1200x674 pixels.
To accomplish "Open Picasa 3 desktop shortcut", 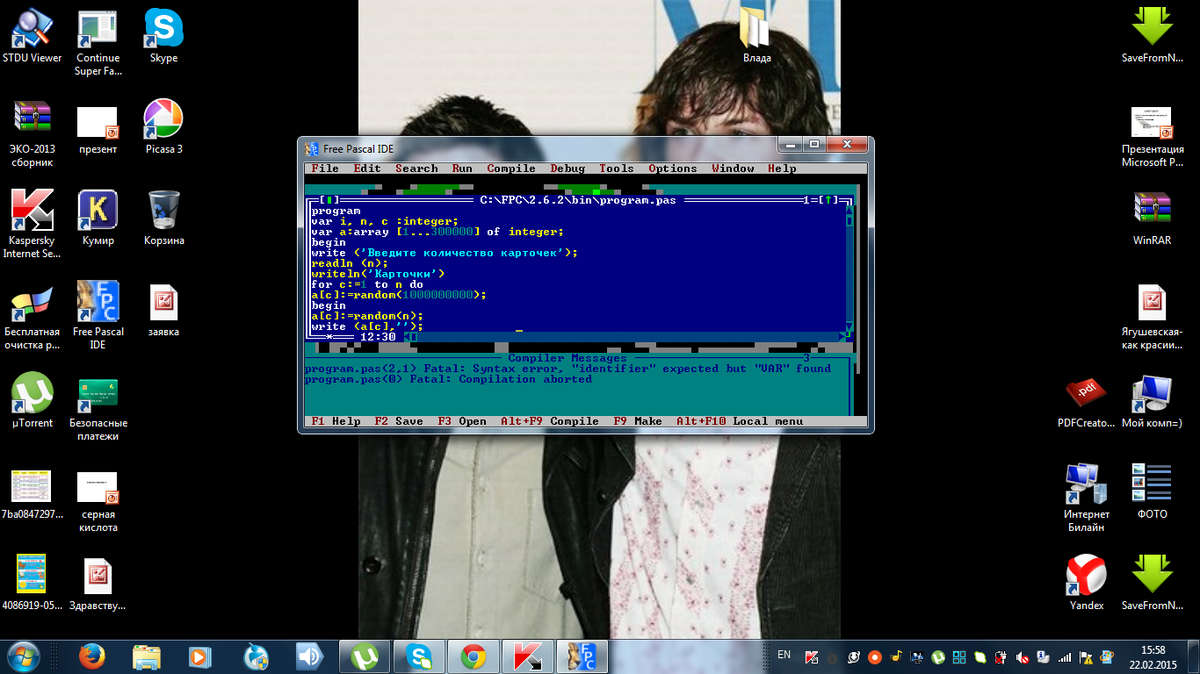I will [x=163, y=128].
